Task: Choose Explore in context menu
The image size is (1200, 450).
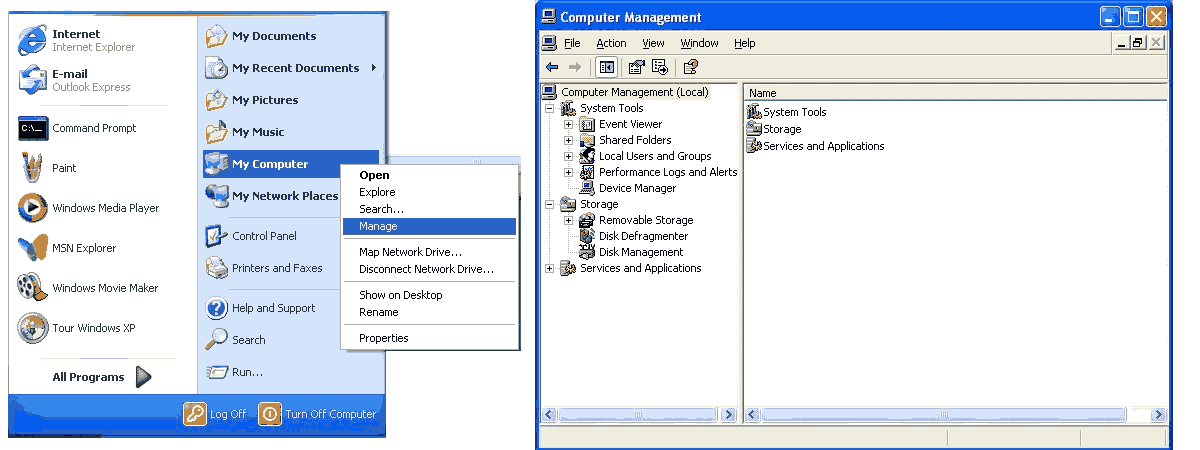Action: (x=430, y=192)
